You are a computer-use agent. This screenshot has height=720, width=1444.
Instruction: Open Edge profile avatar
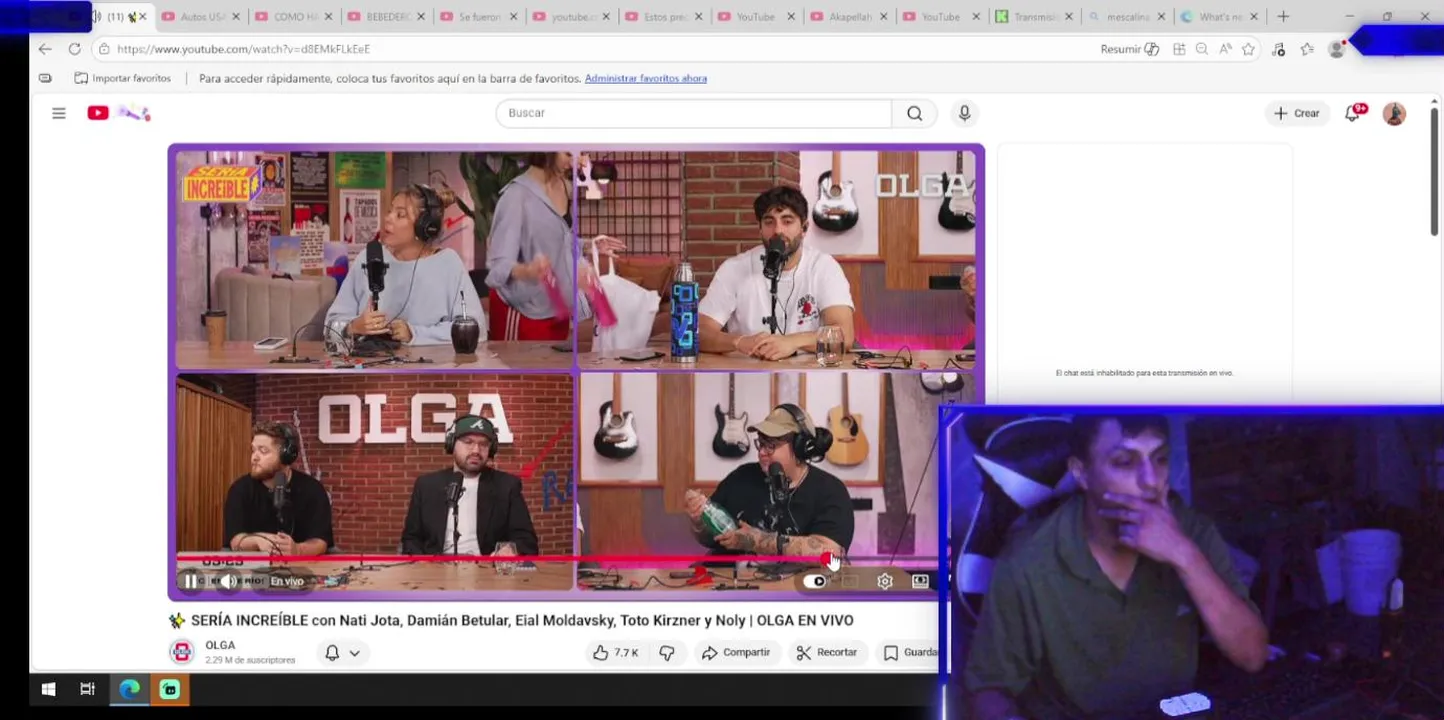1336,49
